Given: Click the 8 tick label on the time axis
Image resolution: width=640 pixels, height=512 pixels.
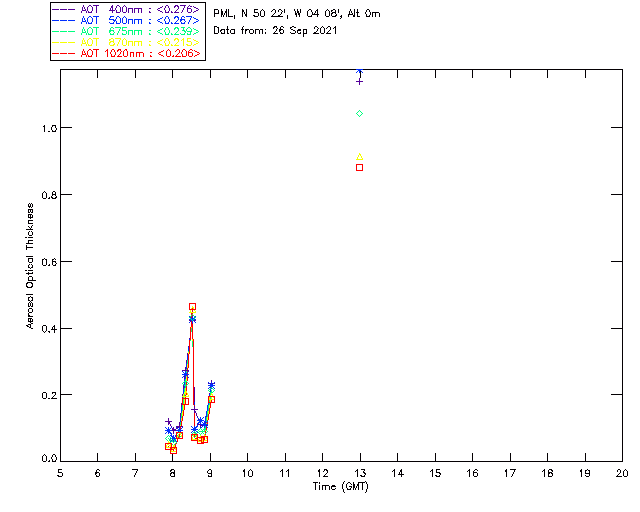Looking at the screenshot, I should tap(172, 473).
